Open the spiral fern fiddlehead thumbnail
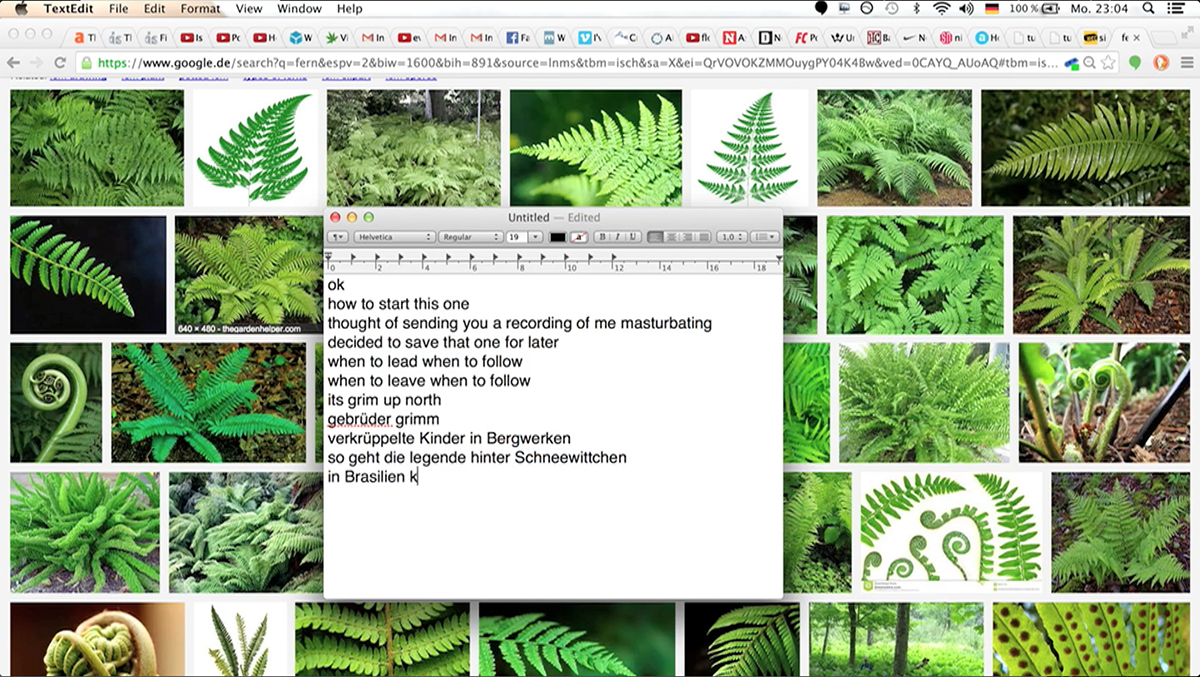 pos(56,402)
